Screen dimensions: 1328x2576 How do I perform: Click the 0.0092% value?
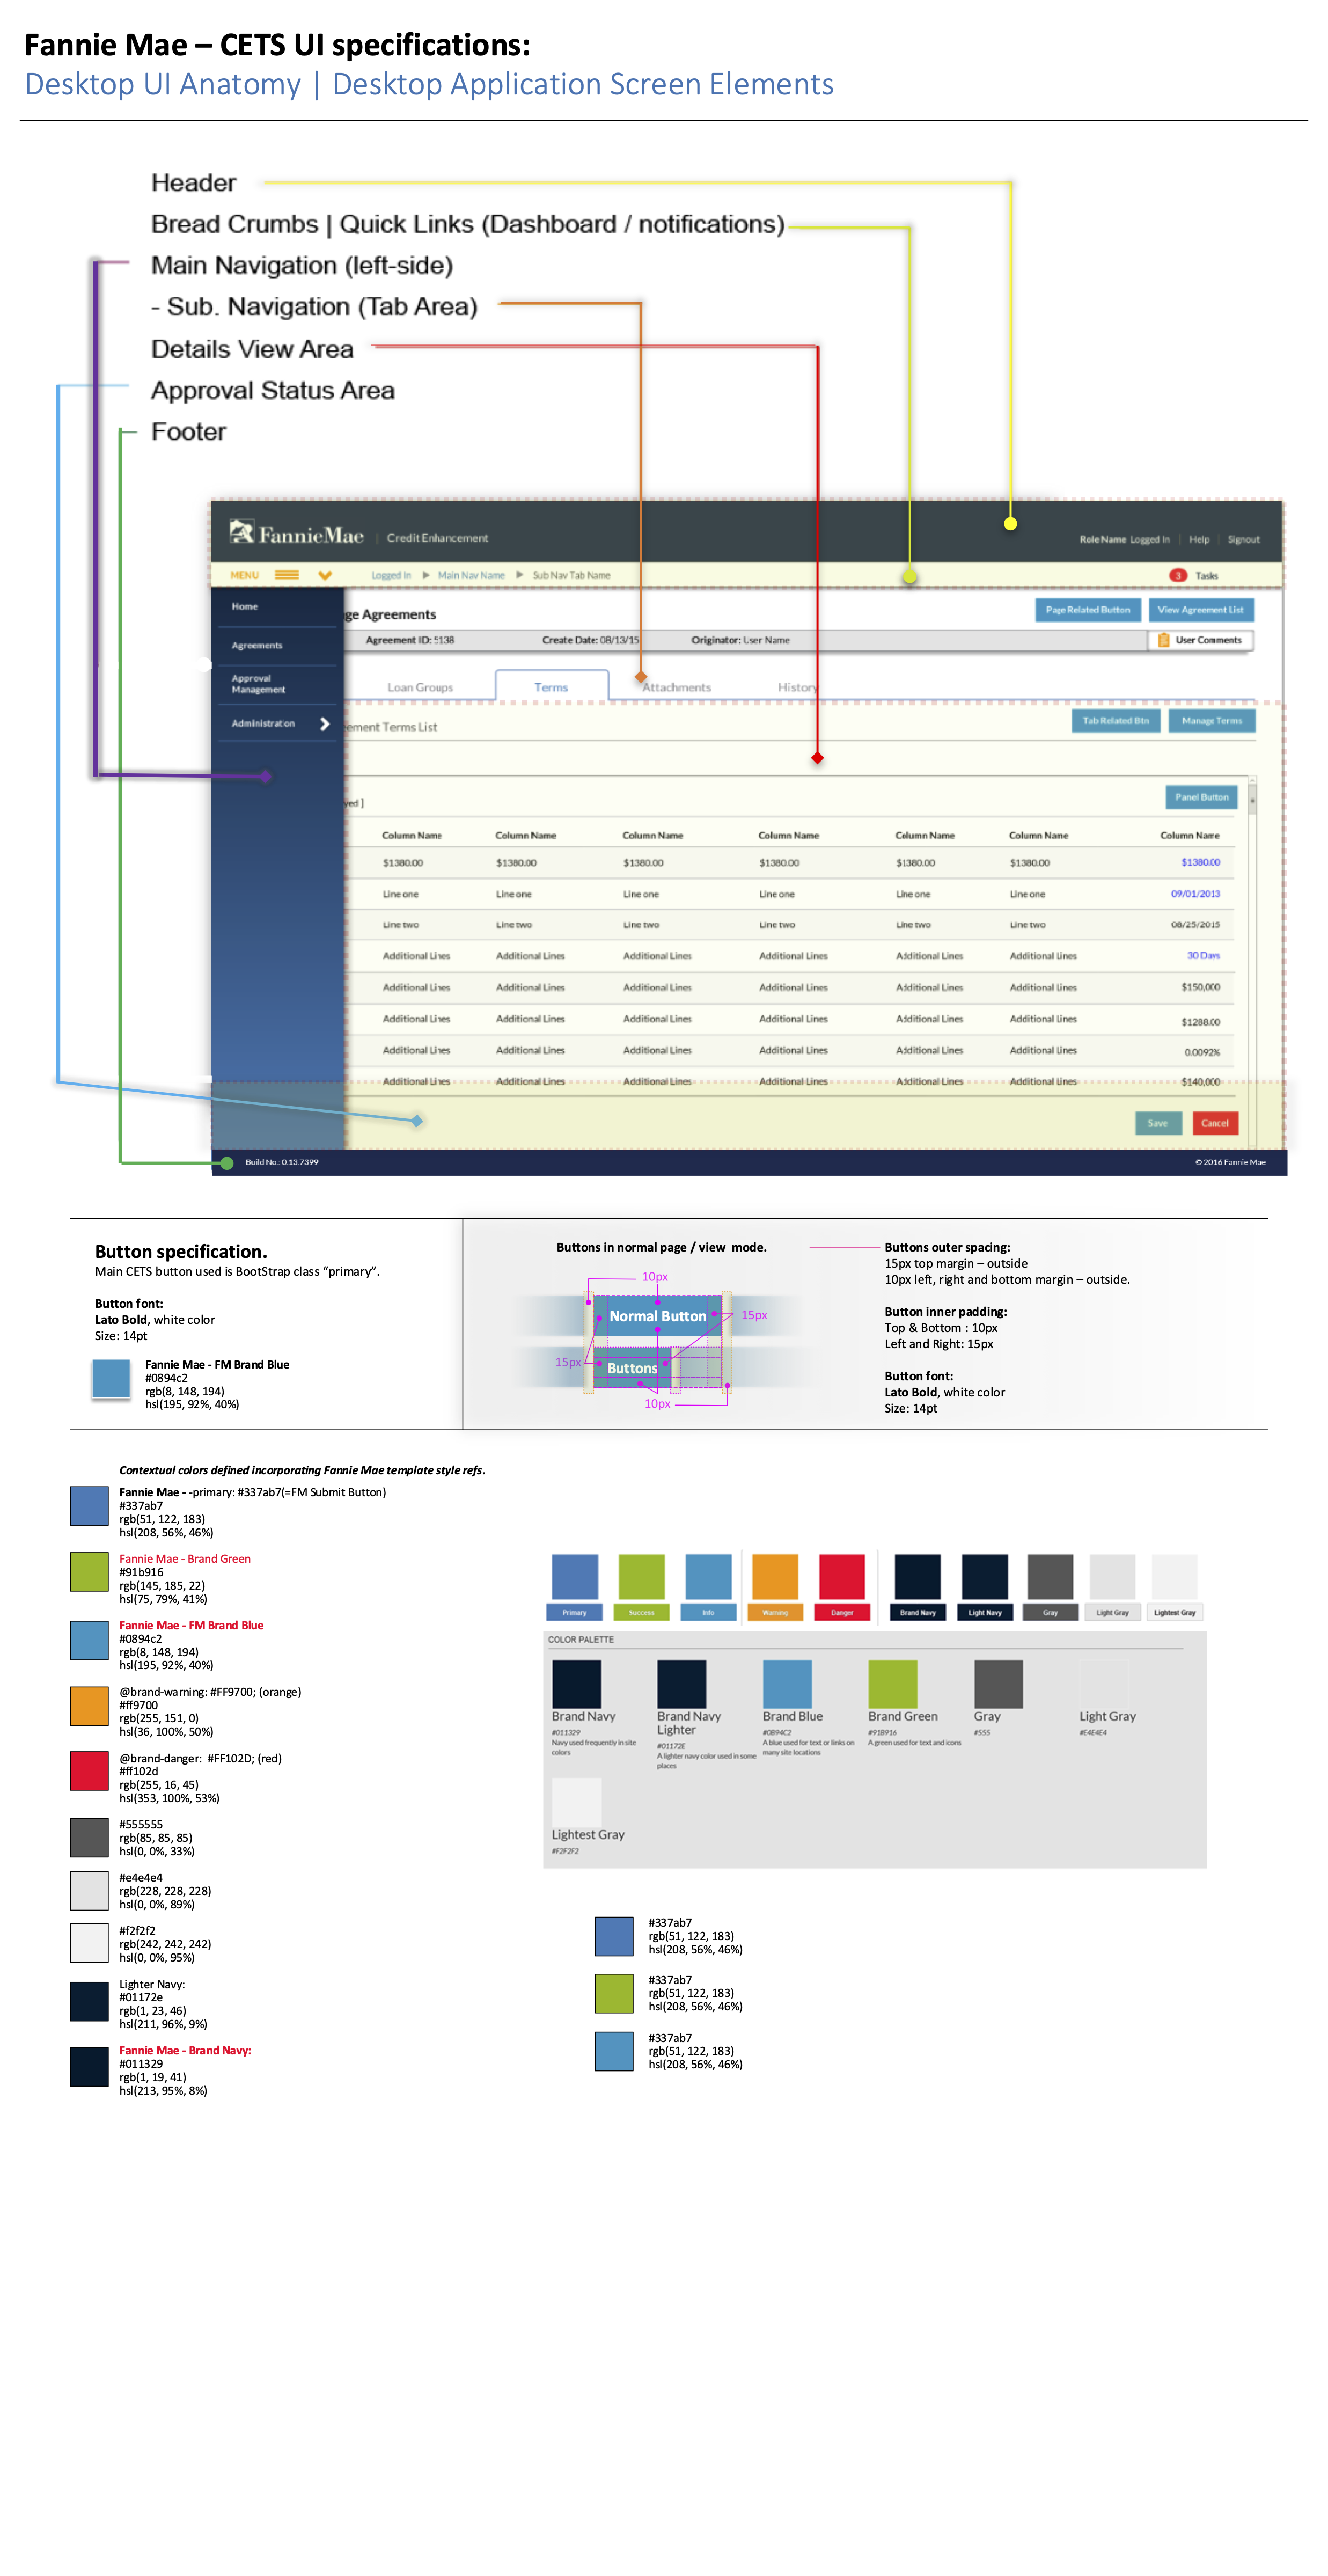tap(1202, 1052)
